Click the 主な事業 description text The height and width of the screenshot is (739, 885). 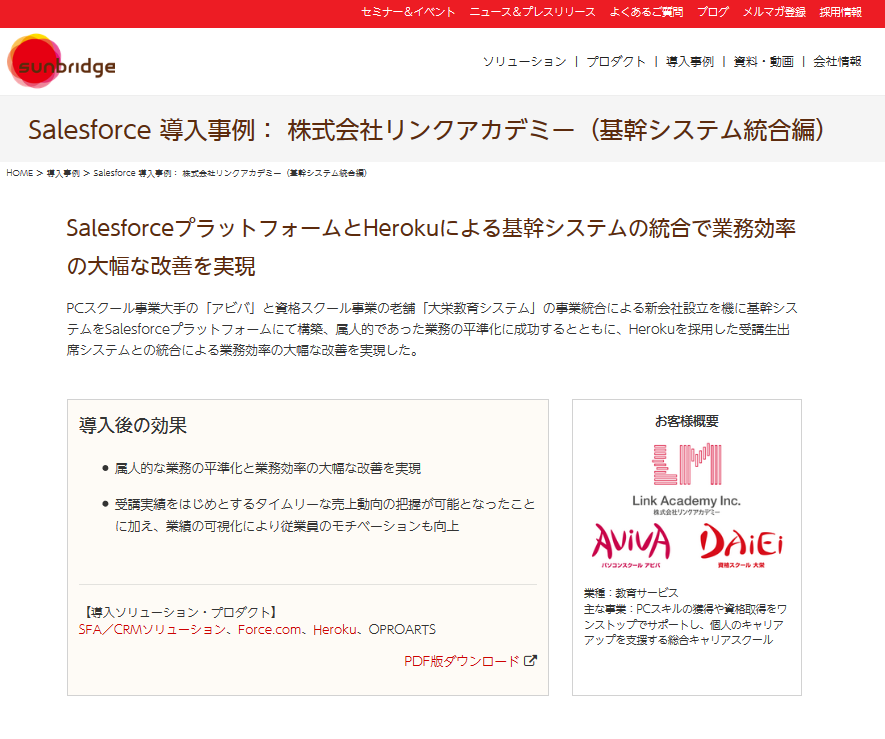pyautogui.click(x=685, y=624)
